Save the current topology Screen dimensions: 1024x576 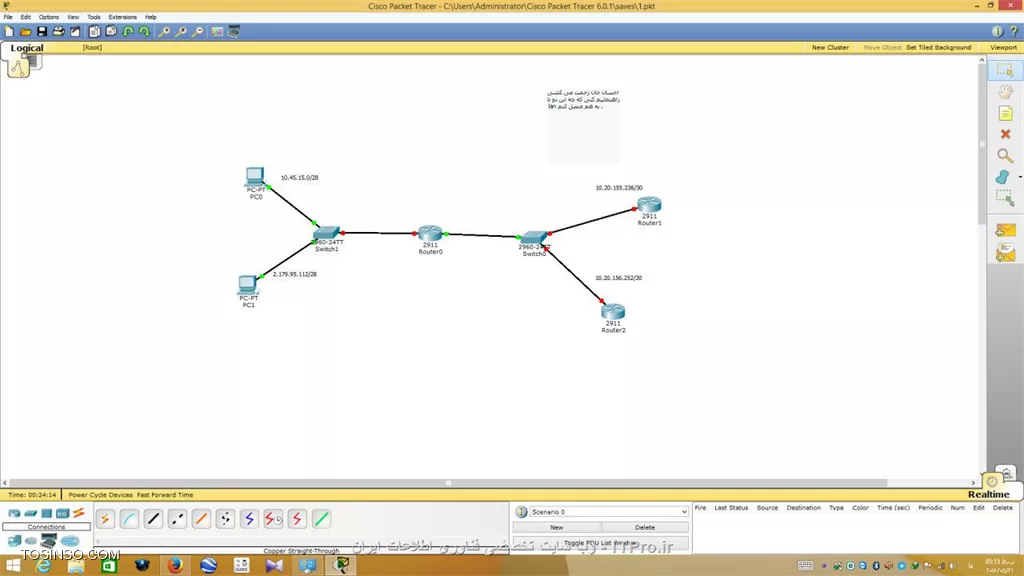pyautogui.click(x=42, y=31)
